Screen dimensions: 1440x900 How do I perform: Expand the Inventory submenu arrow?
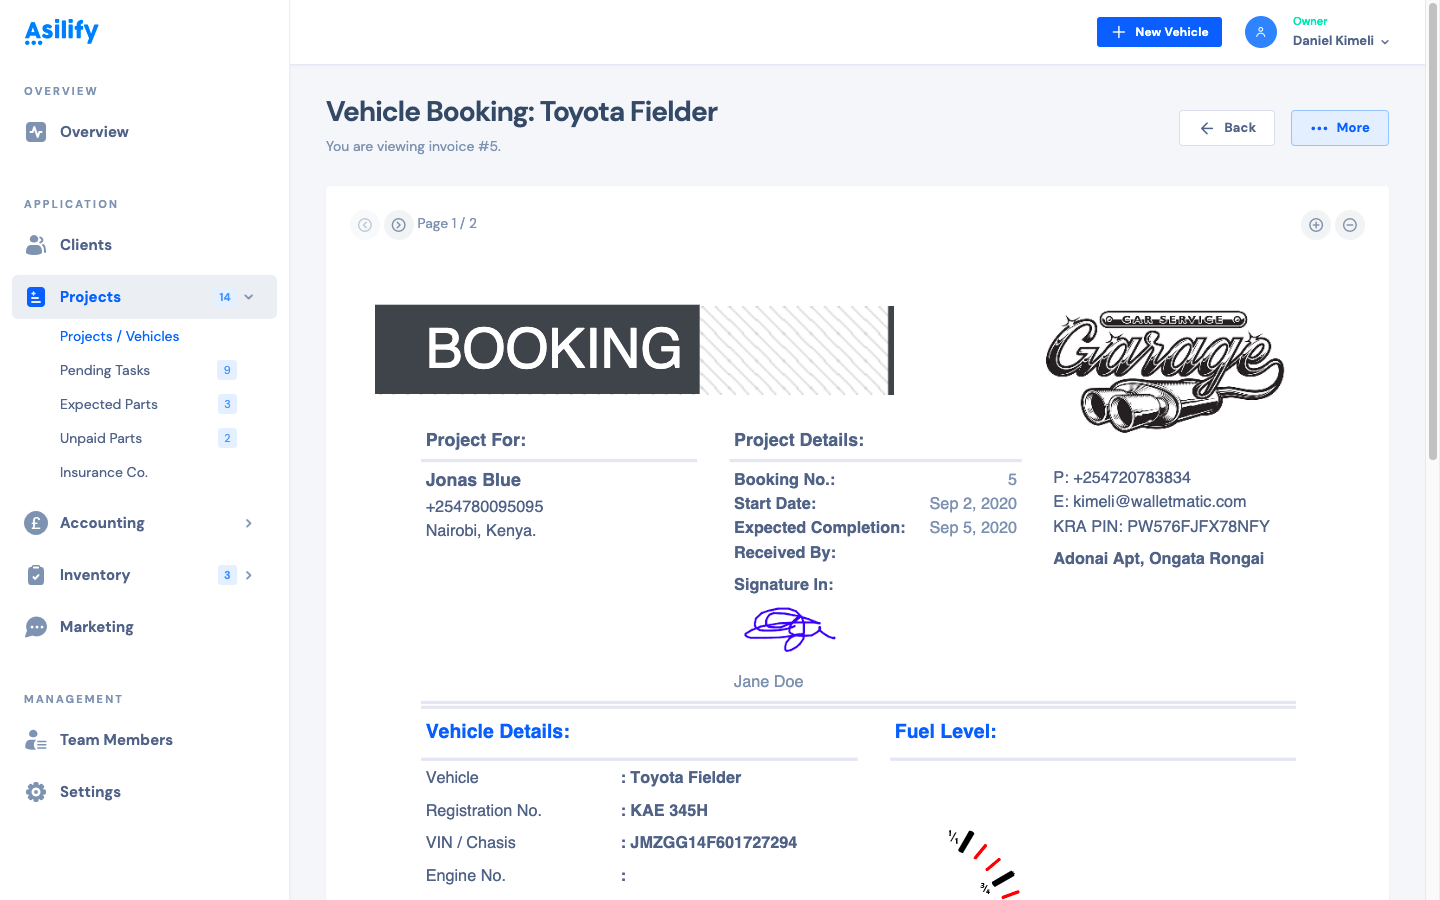coord(249,575)
